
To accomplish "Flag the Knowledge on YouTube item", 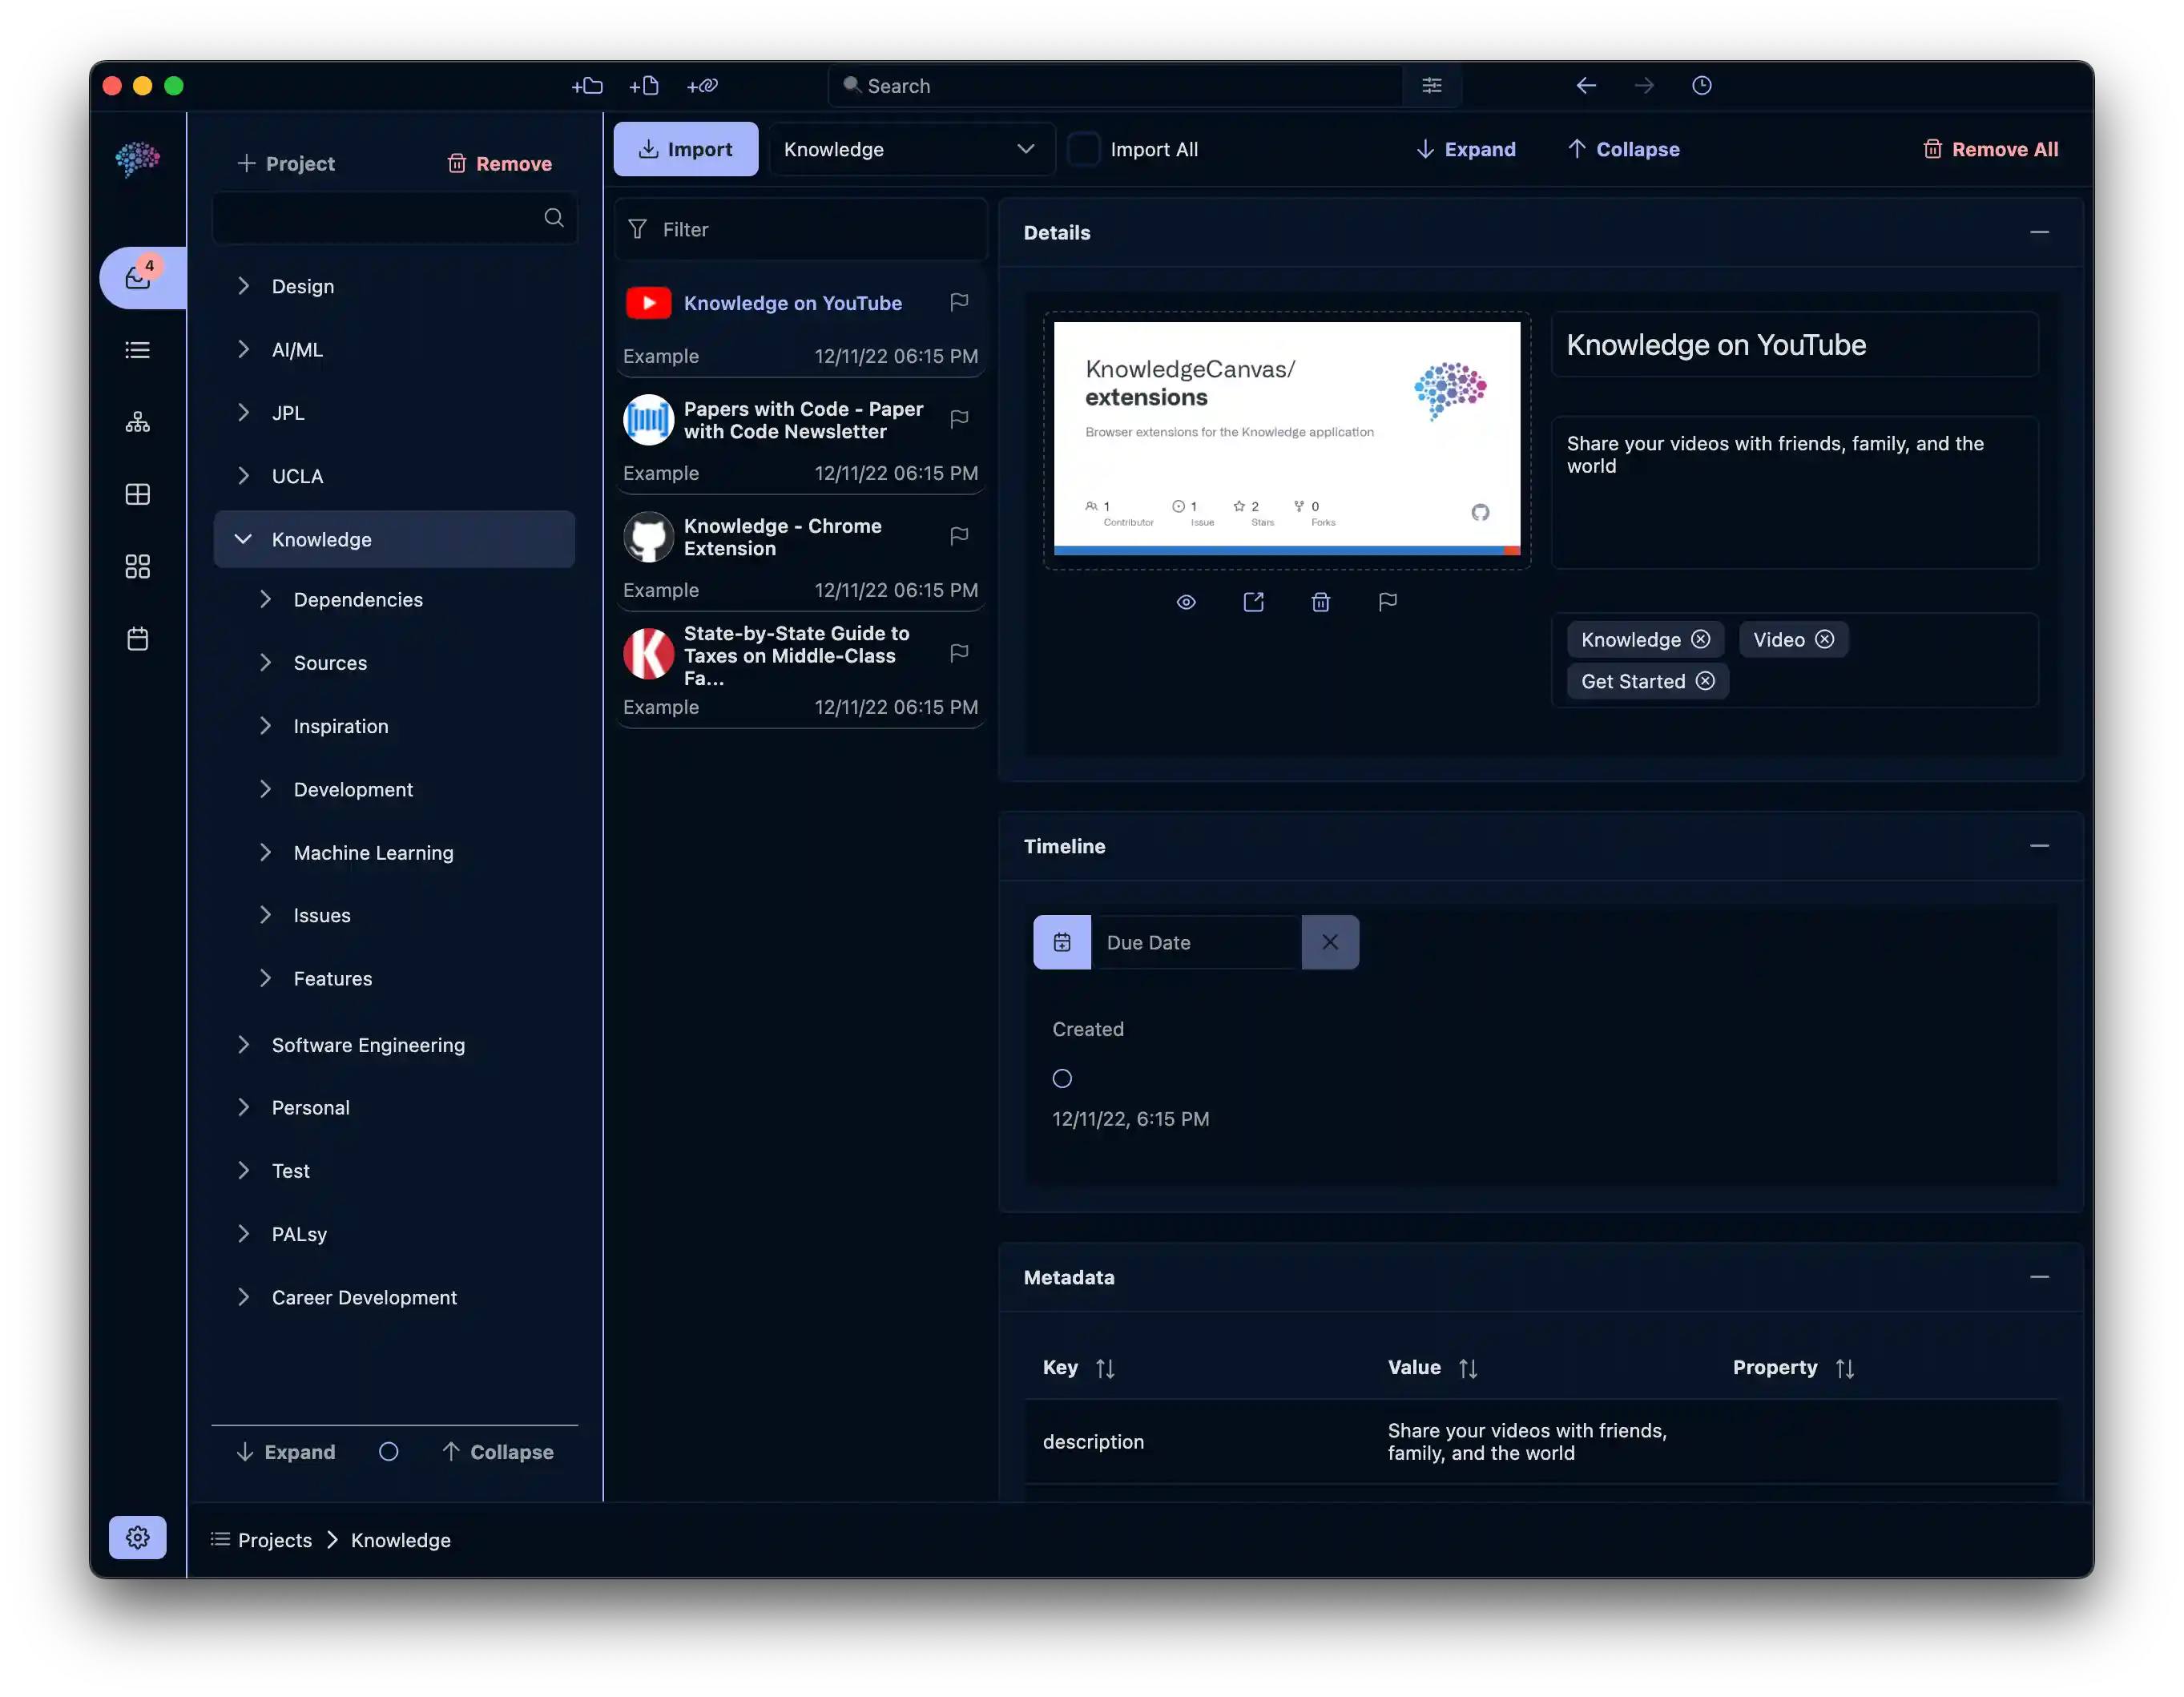I will click(x=958, y=302).
